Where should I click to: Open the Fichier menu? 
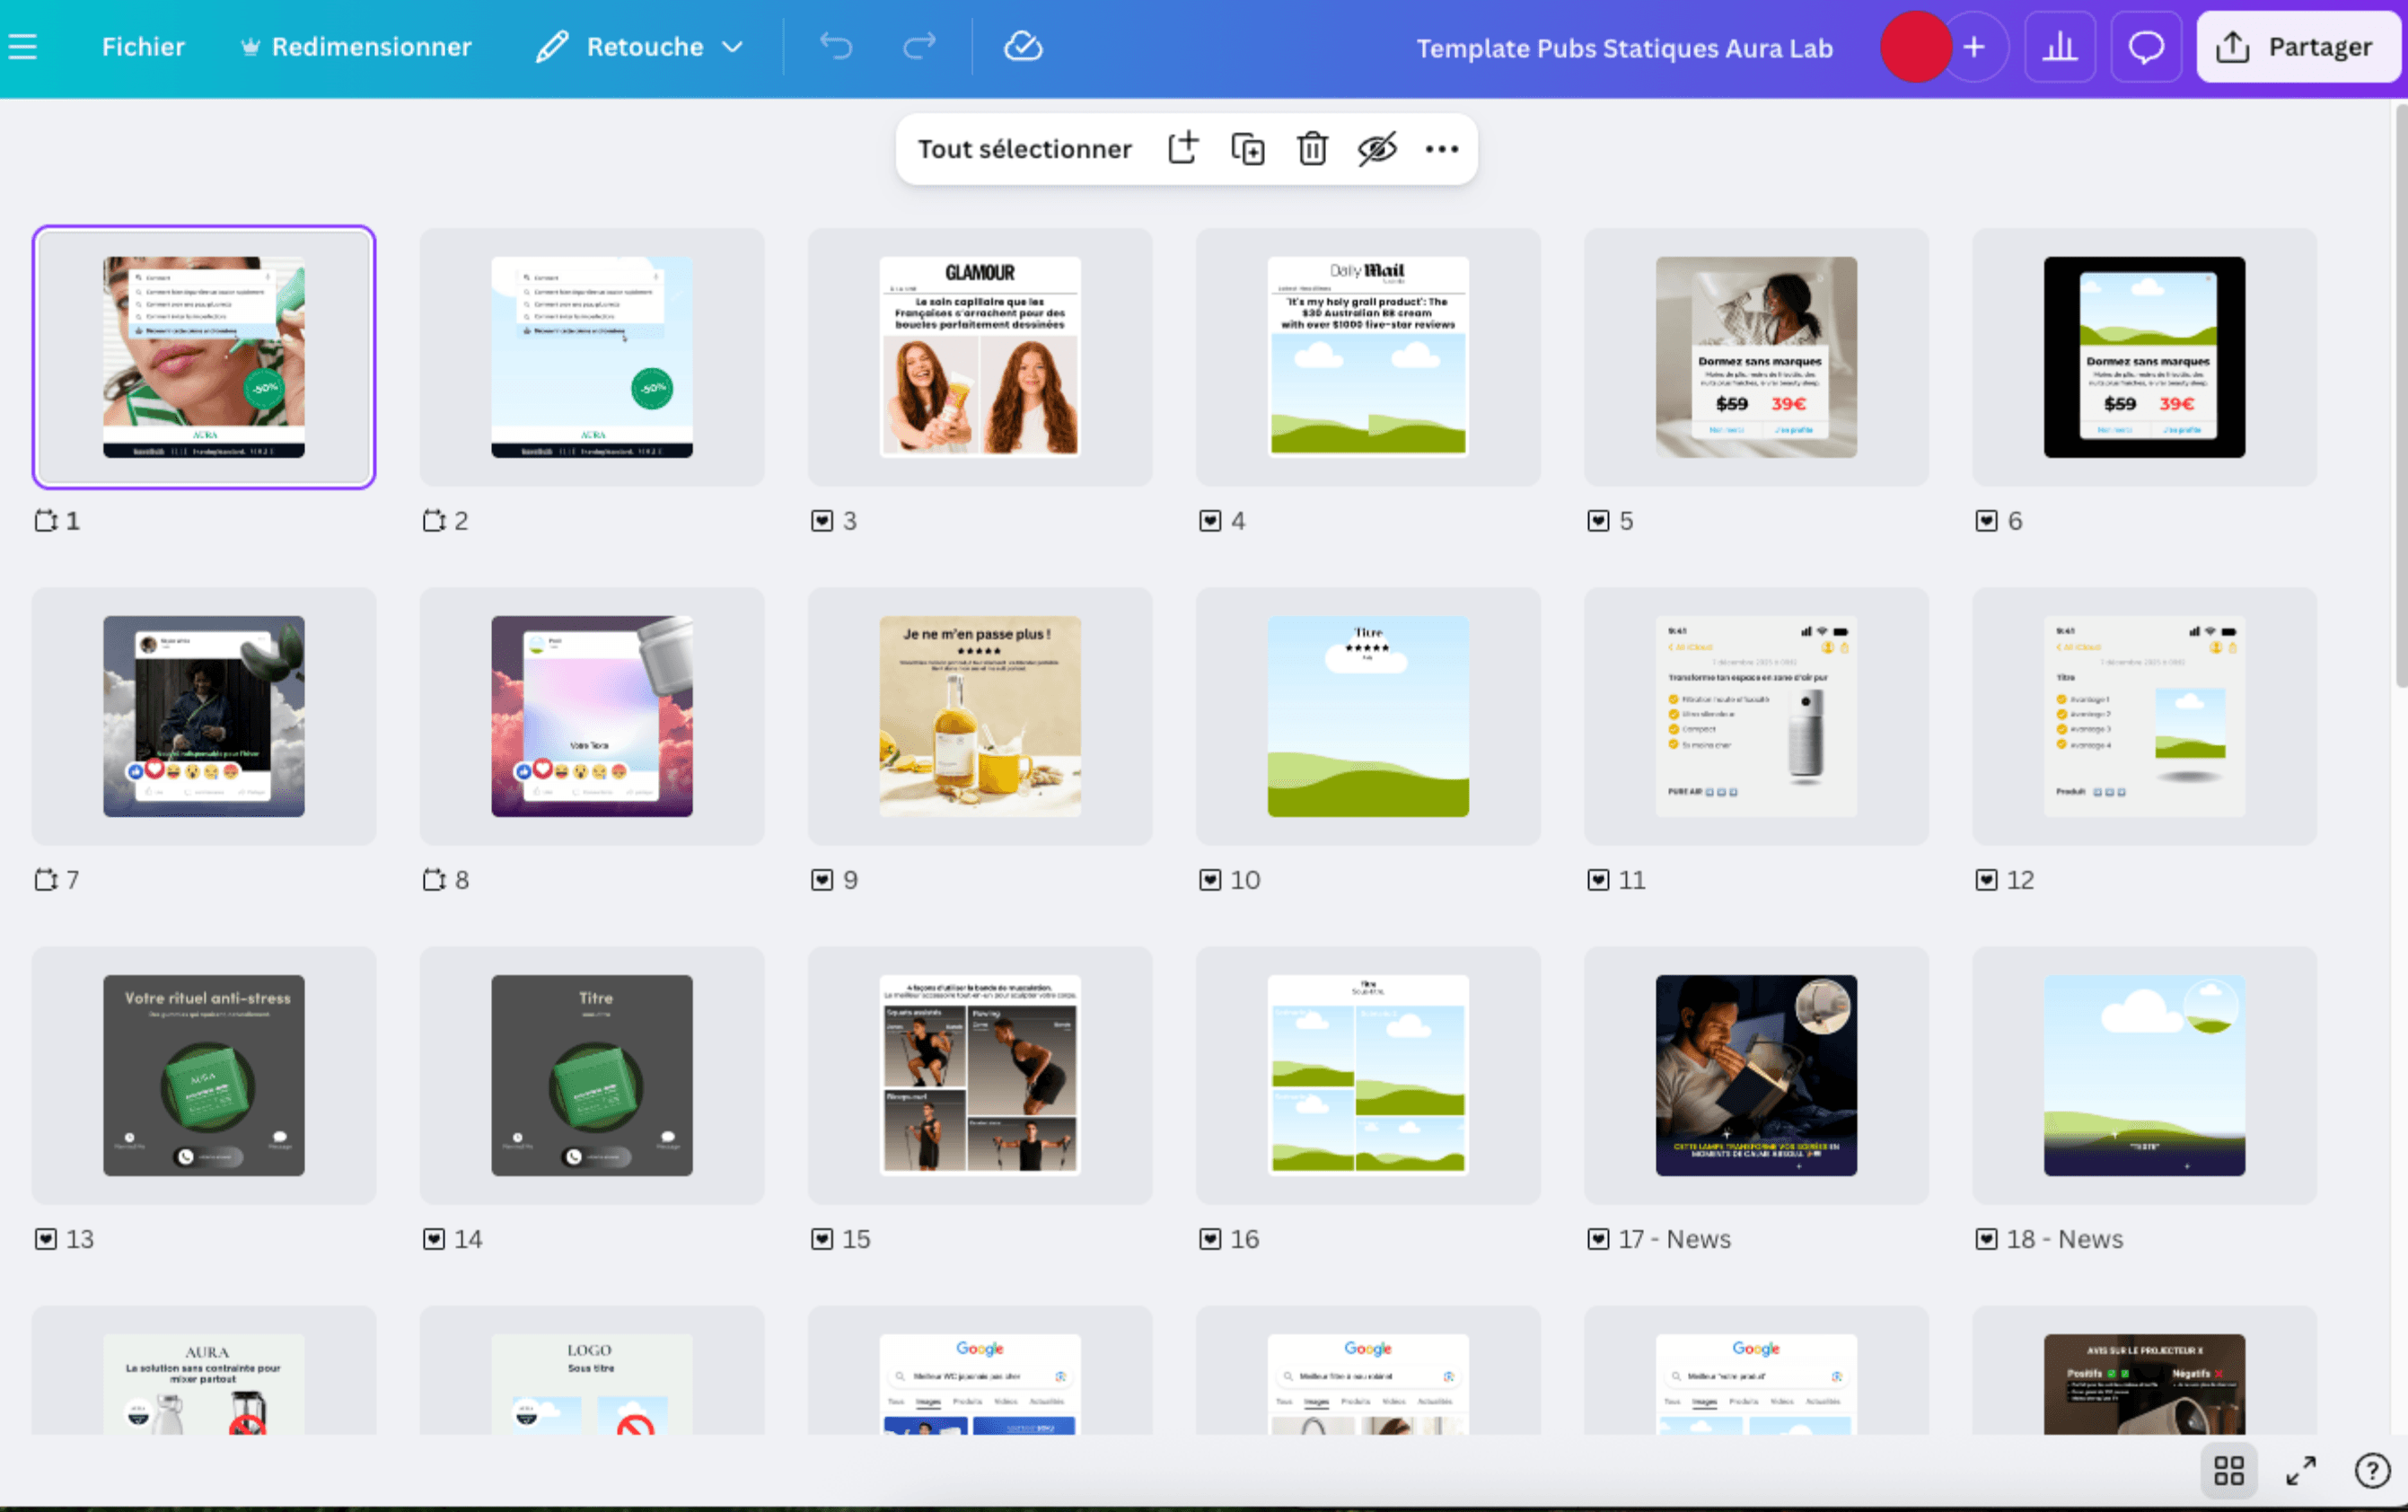[143, 46]
